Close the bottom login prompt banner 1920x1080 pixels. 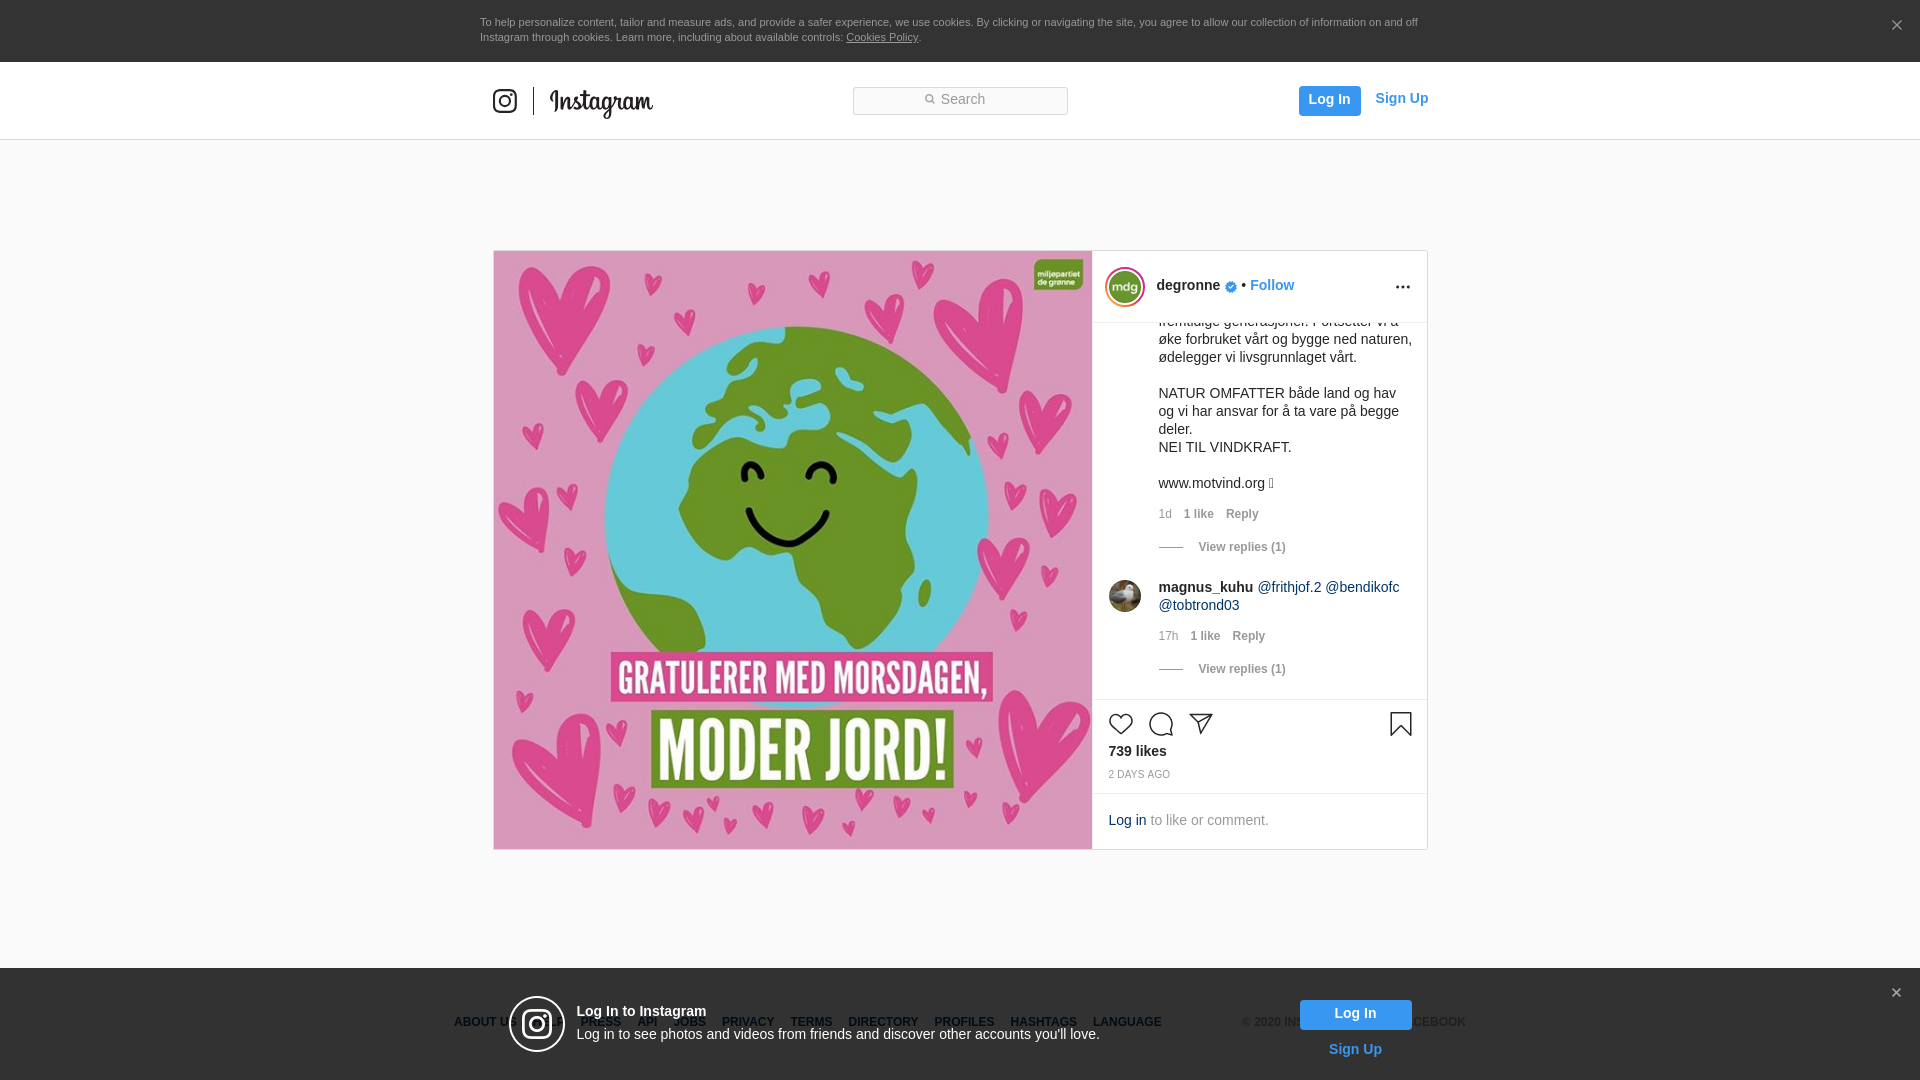tap(1895, 993)
